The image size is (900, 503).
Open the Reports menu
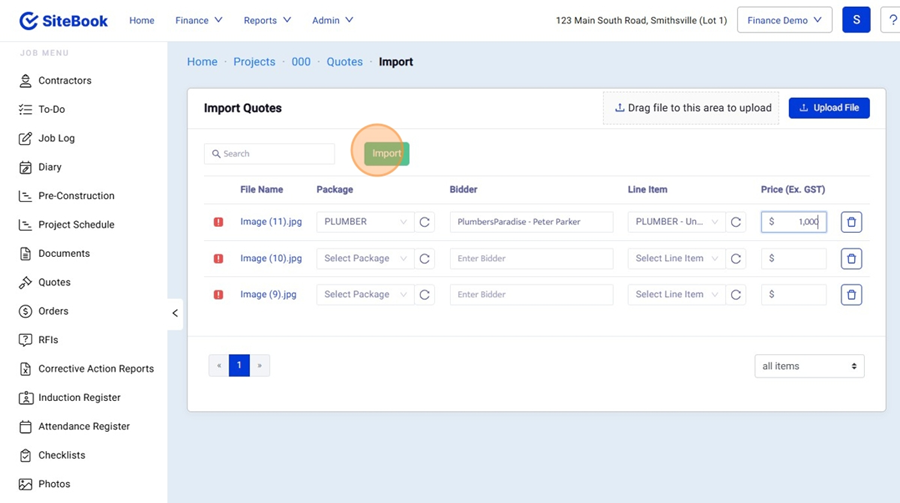click(267, 20)
